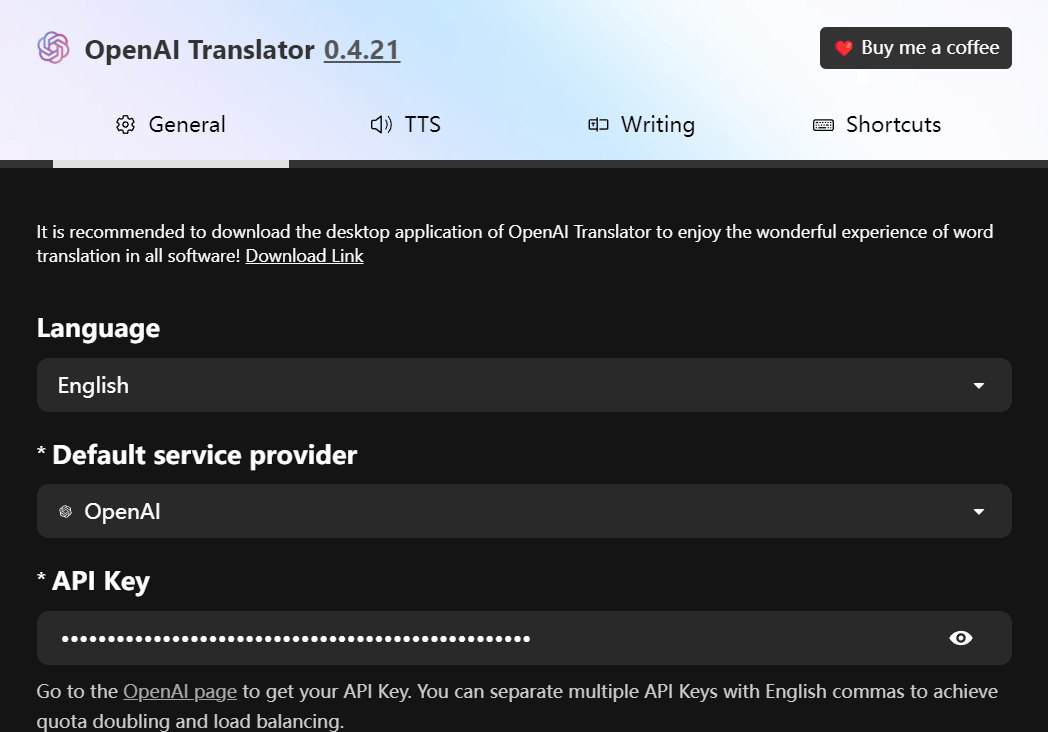
Task: Click the OpenAI provider logo icon
Action: (66, 512)
